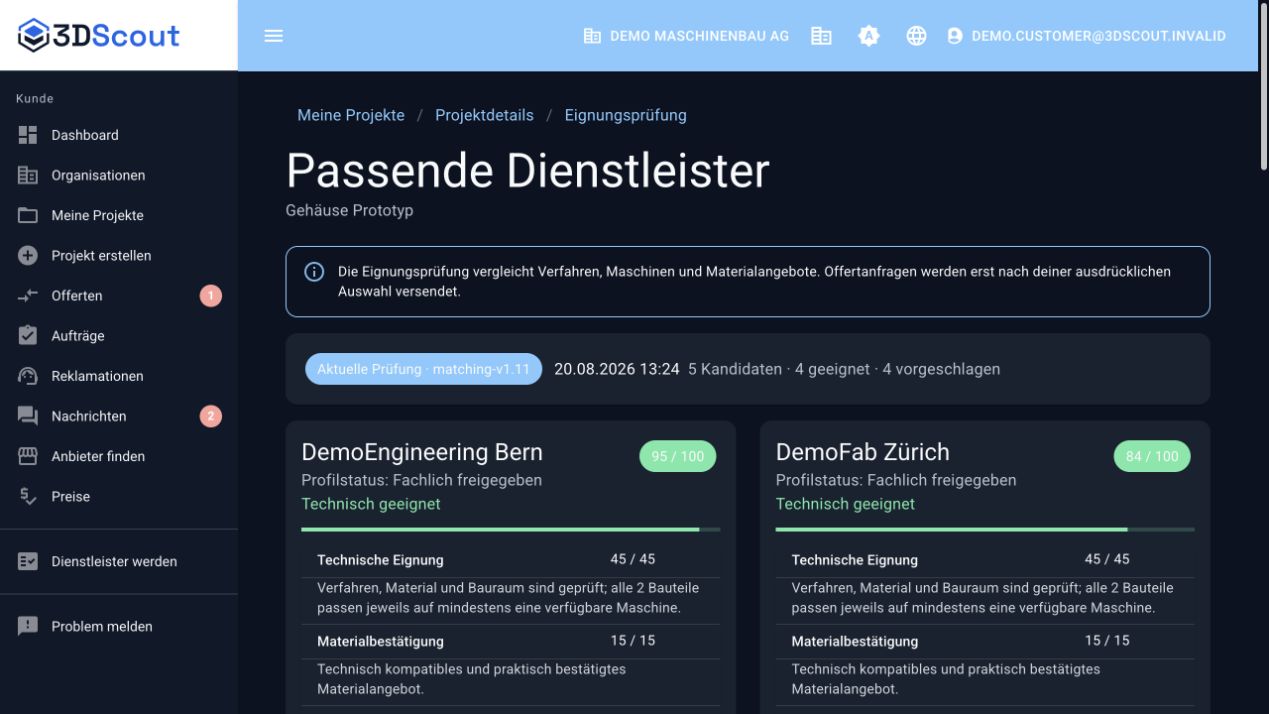Click the Meine Projekte folder icon

28,215
